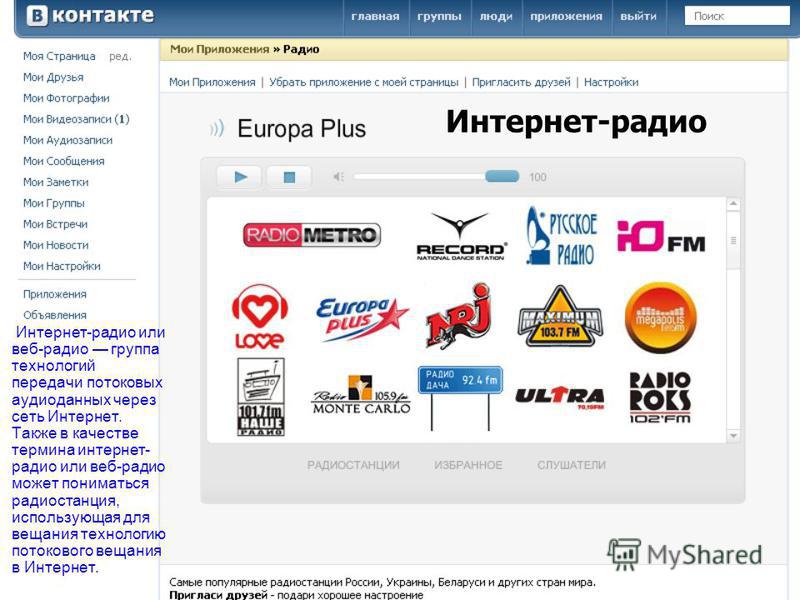Screen dimensions: 800x600
Task: Click Мои Приложения link under breadcrumb
Action: click(212, 82)
